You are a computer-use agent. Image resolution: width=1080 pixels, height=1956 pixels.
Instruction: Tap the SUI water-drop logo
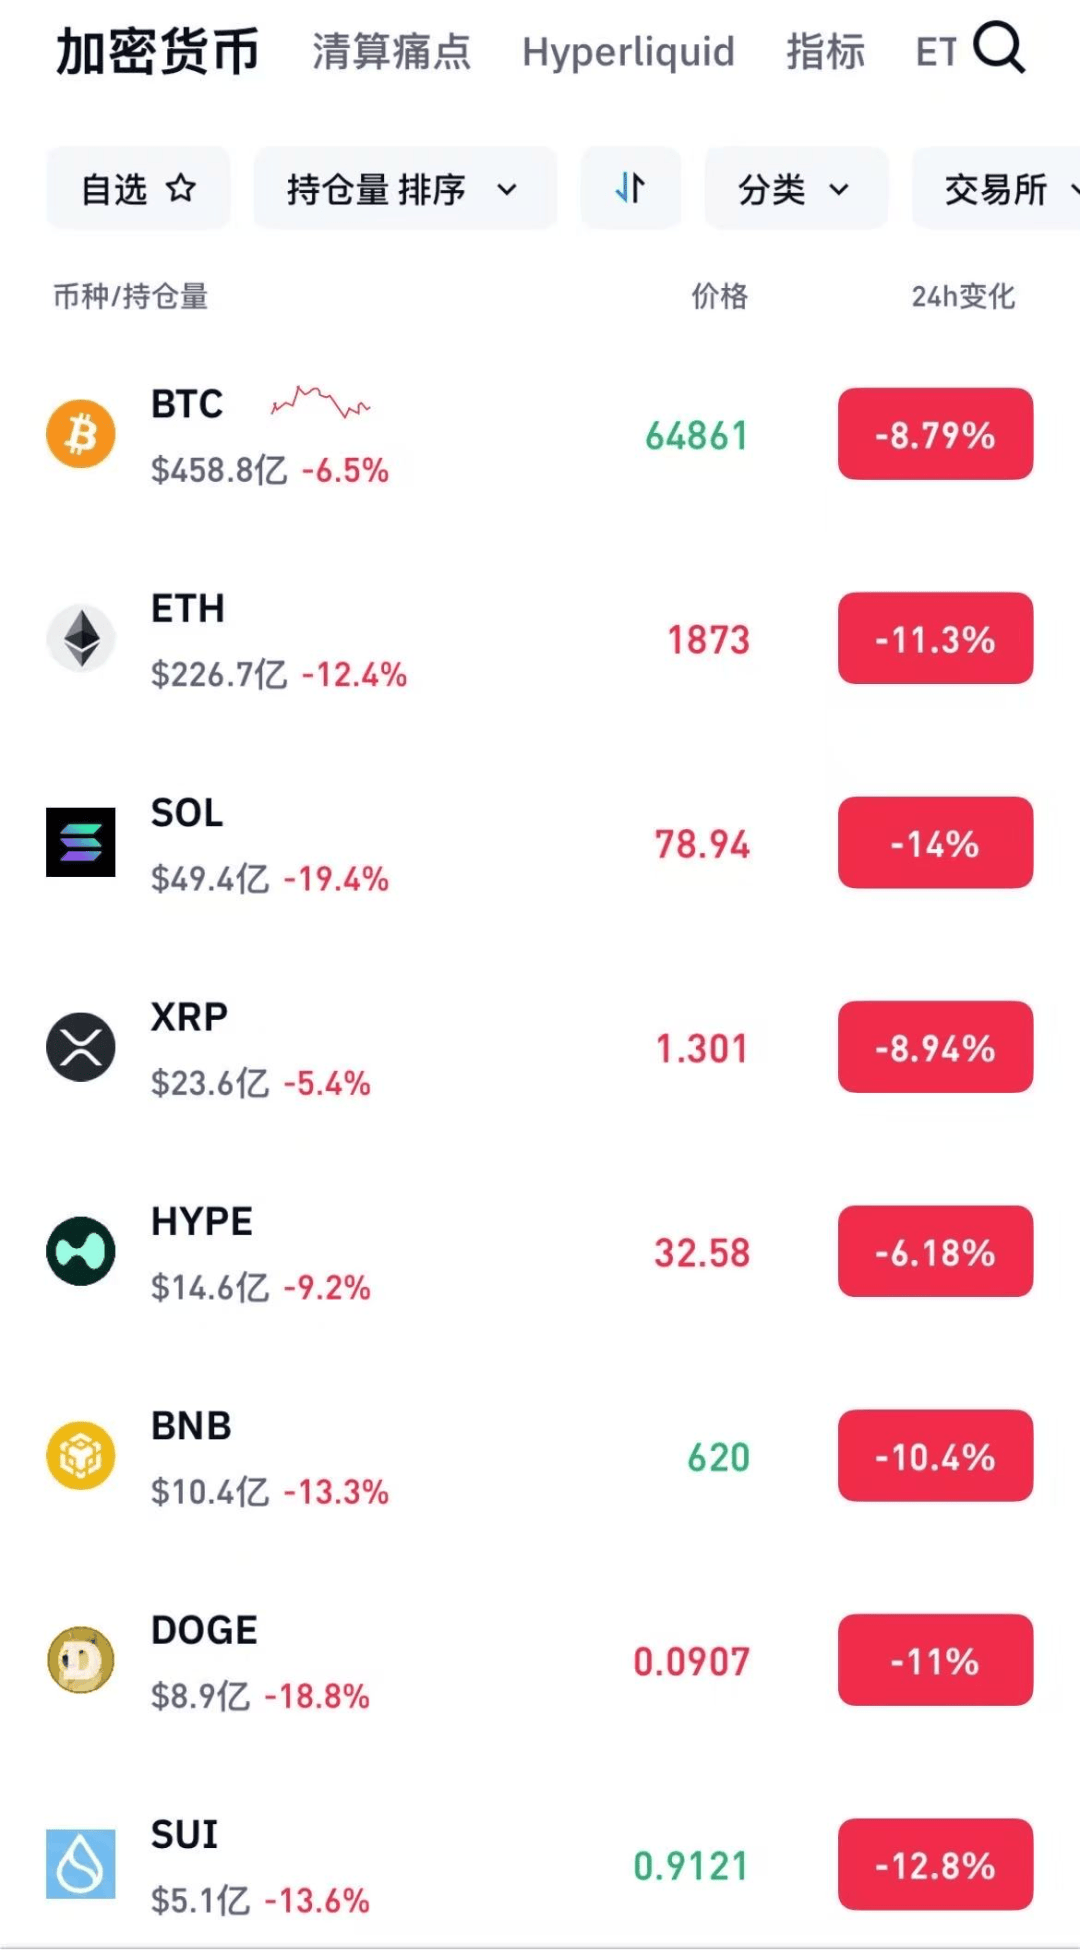point(81,1864)
